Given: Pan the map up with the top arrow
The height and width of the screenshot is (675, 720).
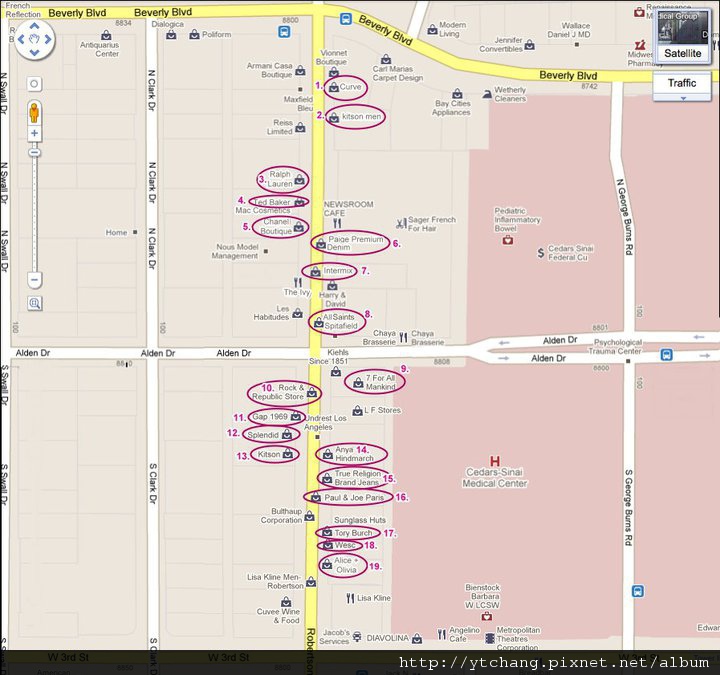Looking at the screenshot, I should (34, 26).
